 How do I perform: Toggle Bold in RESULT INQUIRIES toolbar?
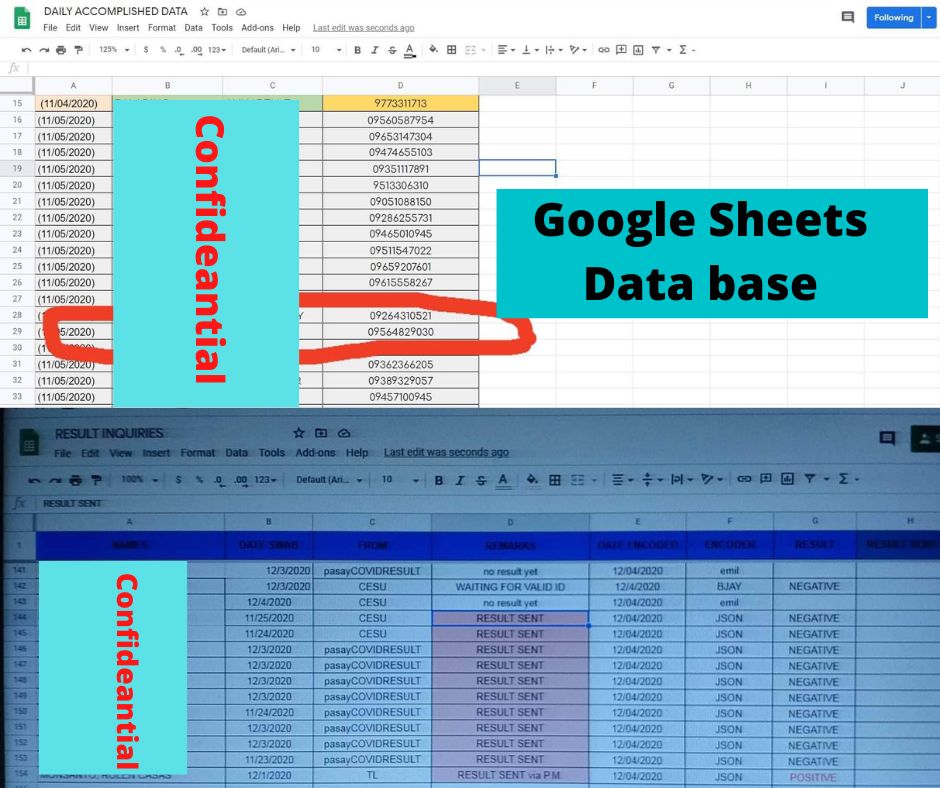[439, 480]
